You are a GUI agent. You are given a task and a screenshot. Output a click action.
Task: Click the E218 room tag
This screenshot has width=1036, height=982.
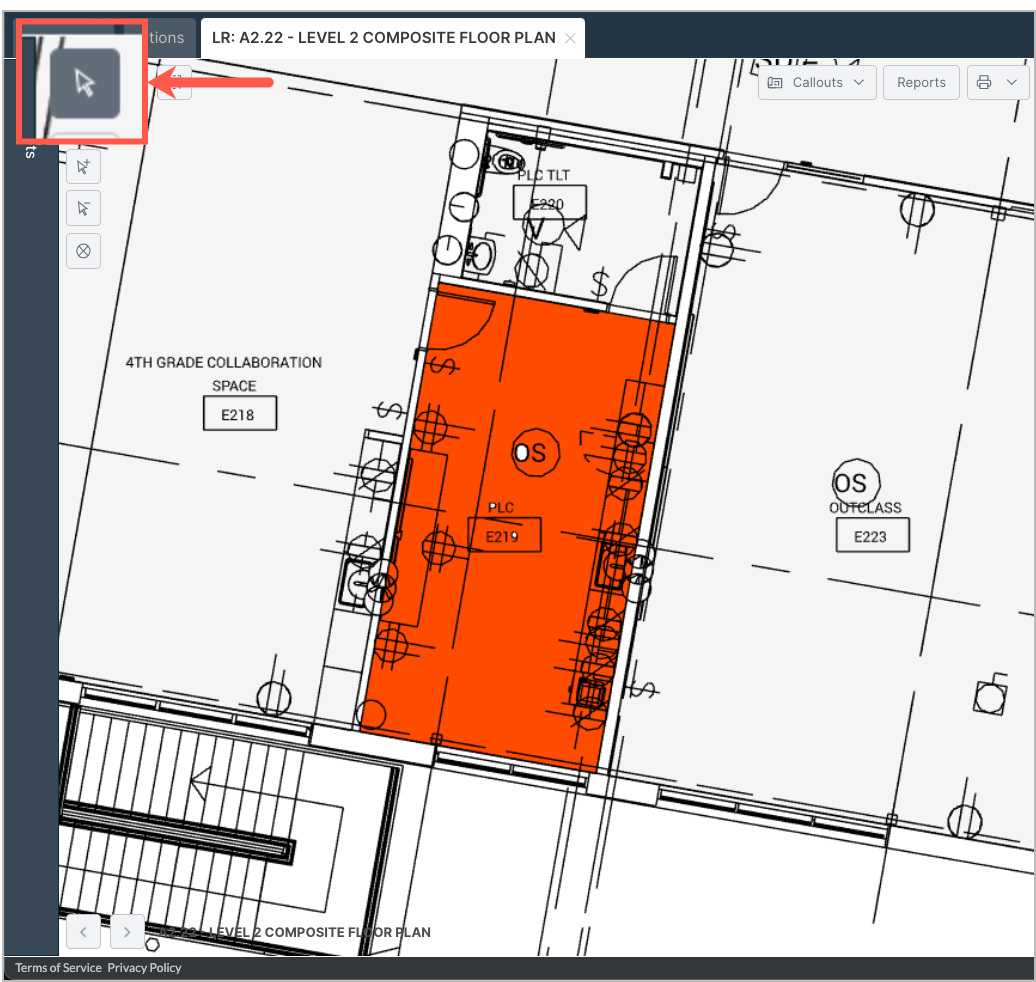240,414
